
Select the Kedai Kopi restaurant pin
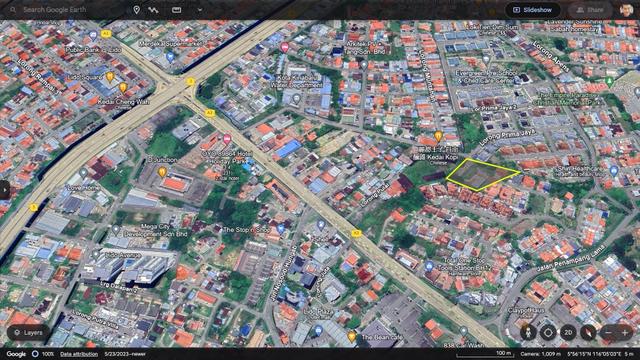[438, 136]
